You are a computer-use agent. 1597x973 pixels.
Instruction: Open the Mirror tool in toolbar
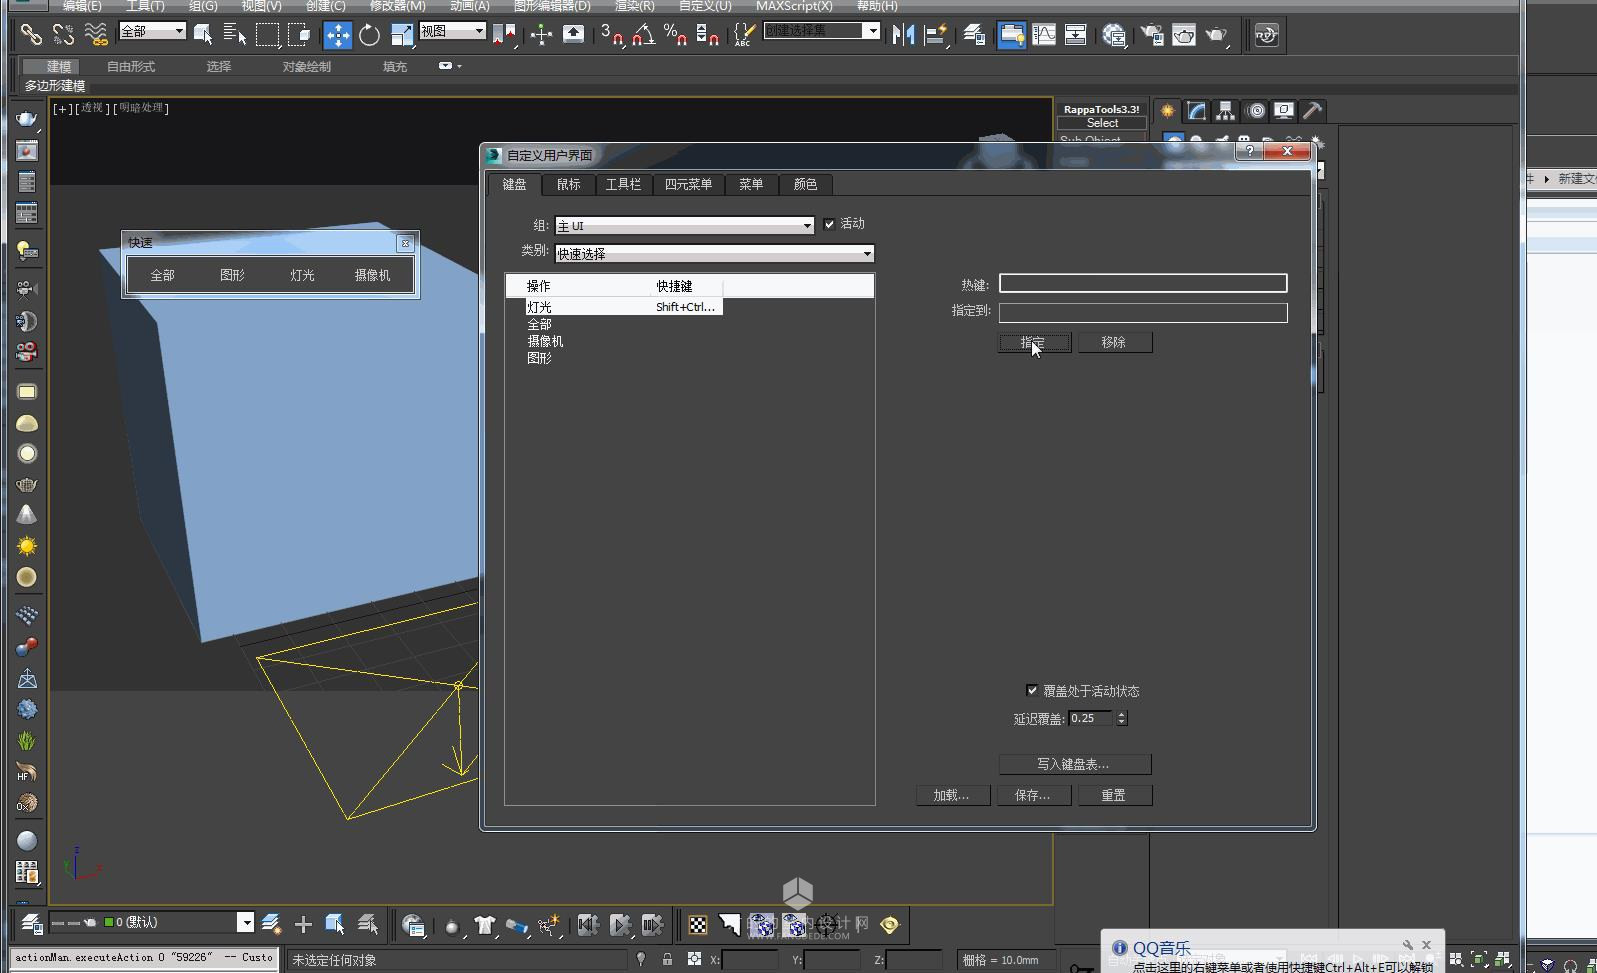tap(903, 35)
